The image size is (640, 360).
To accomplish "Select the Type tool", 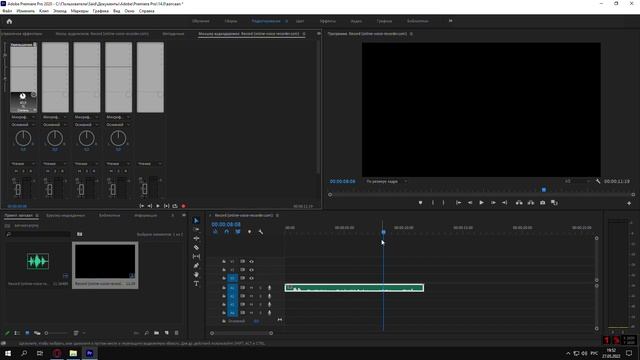I will pyautogui.click(x=196, y=284).
